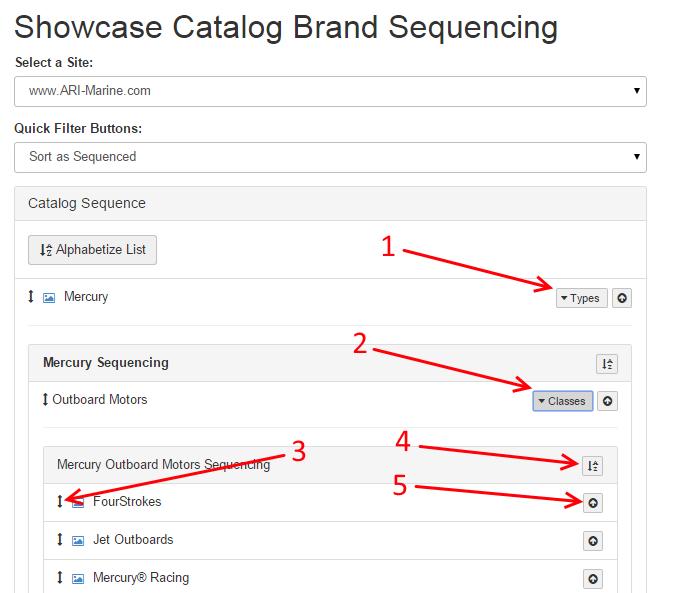Select the Jet Outboards class label

coord(133,540)
